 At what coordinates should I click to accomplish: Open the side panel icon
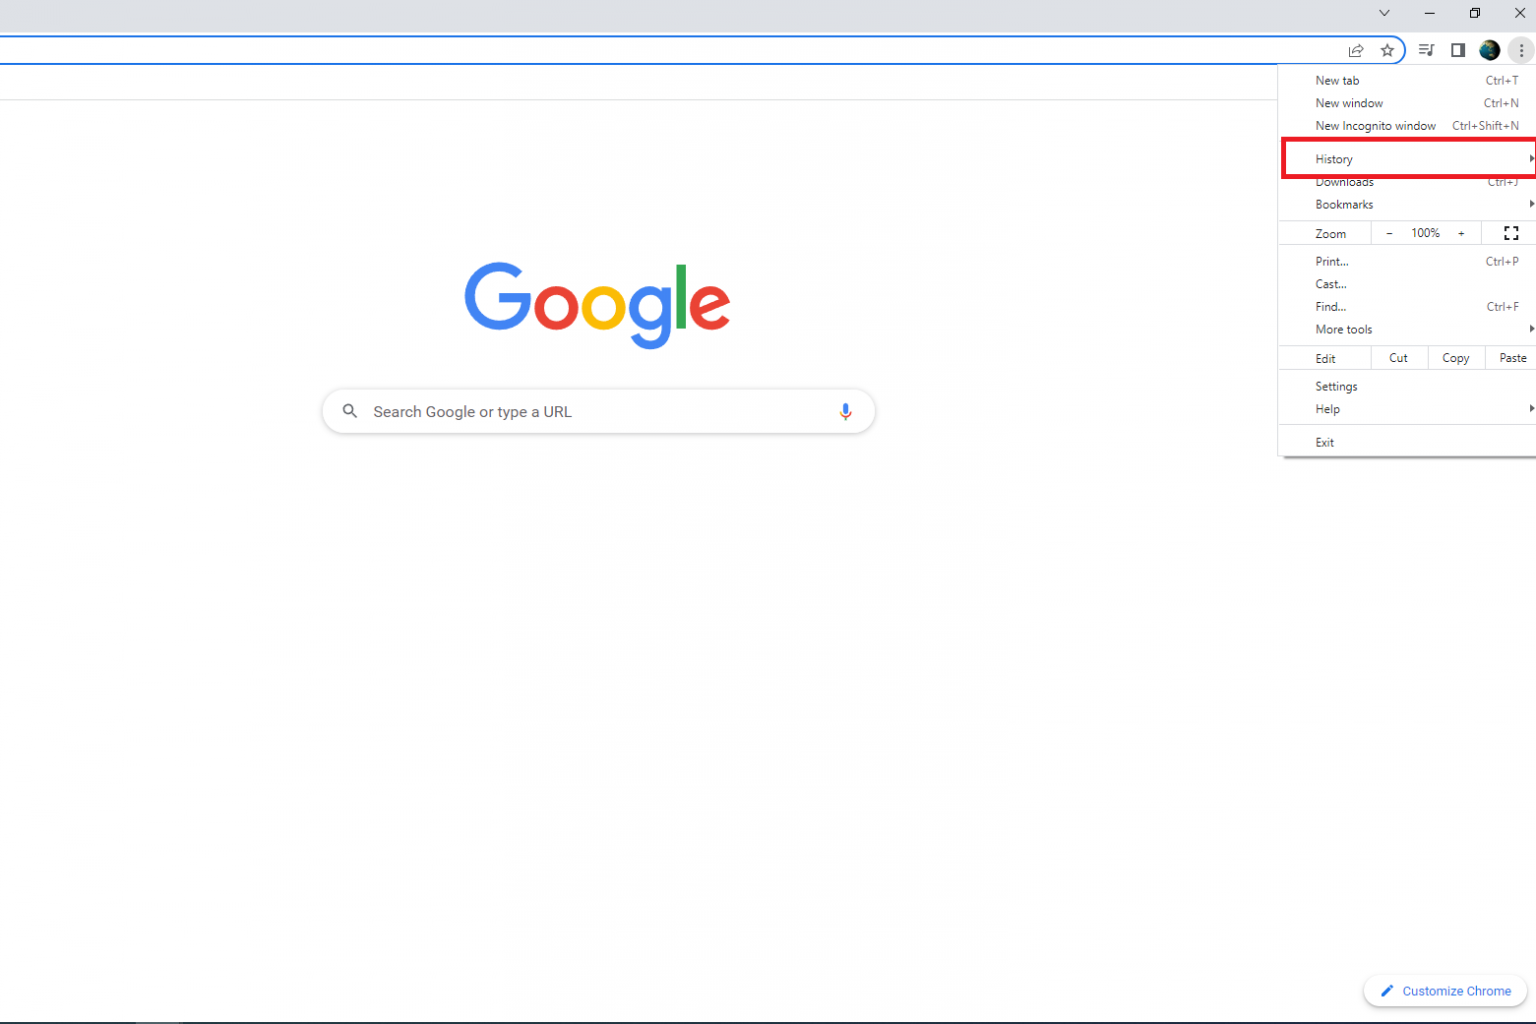pos(1458,50)
